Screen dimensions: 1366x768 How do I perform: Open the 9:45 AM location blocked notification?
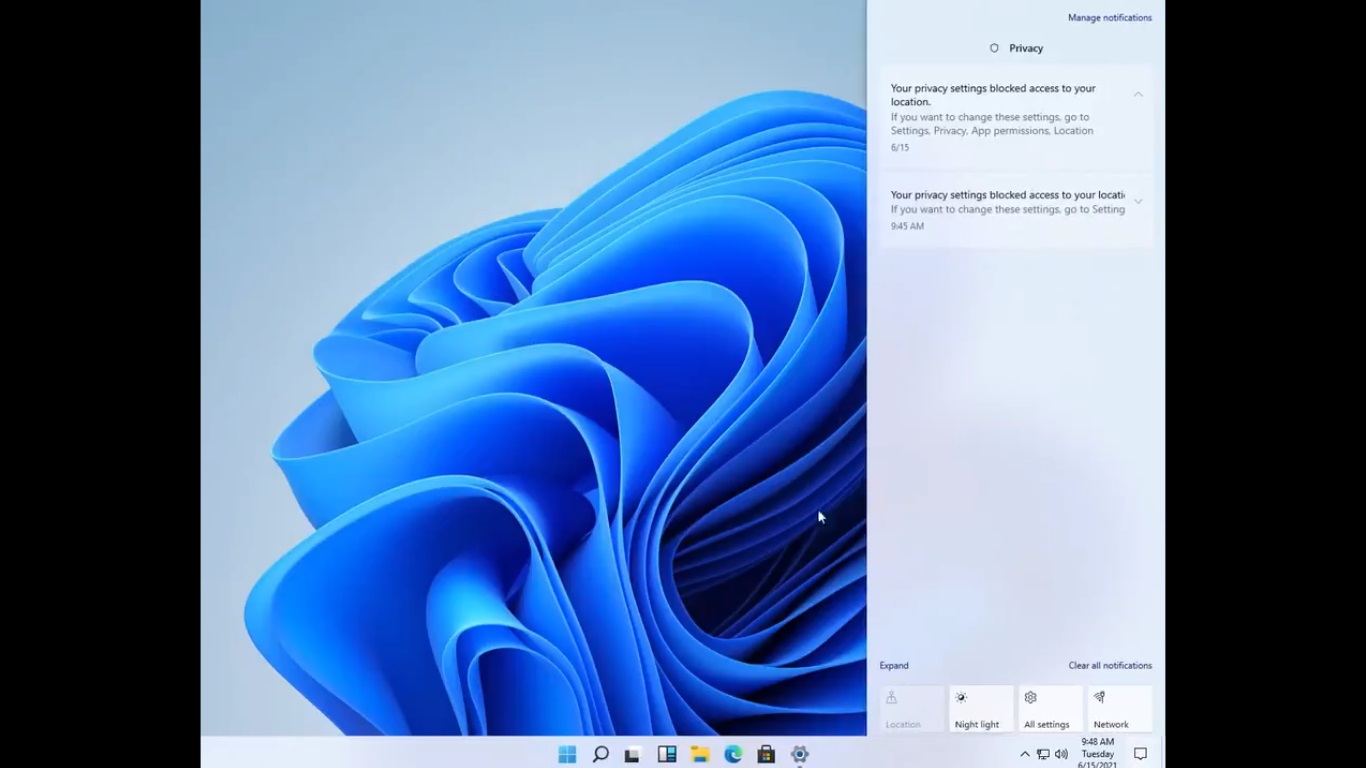(x=1016, y=210)
